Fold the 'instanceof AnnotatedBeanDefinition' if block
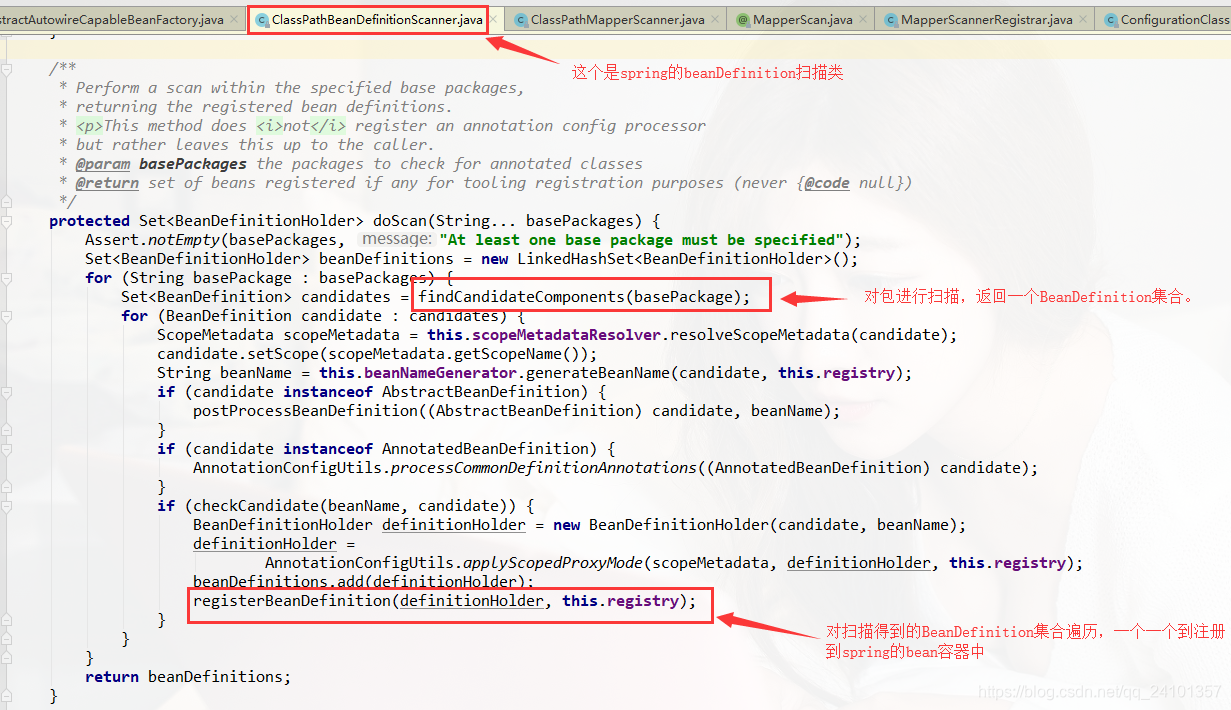This screenshot has height=710, width=1231. pos(7,449)
